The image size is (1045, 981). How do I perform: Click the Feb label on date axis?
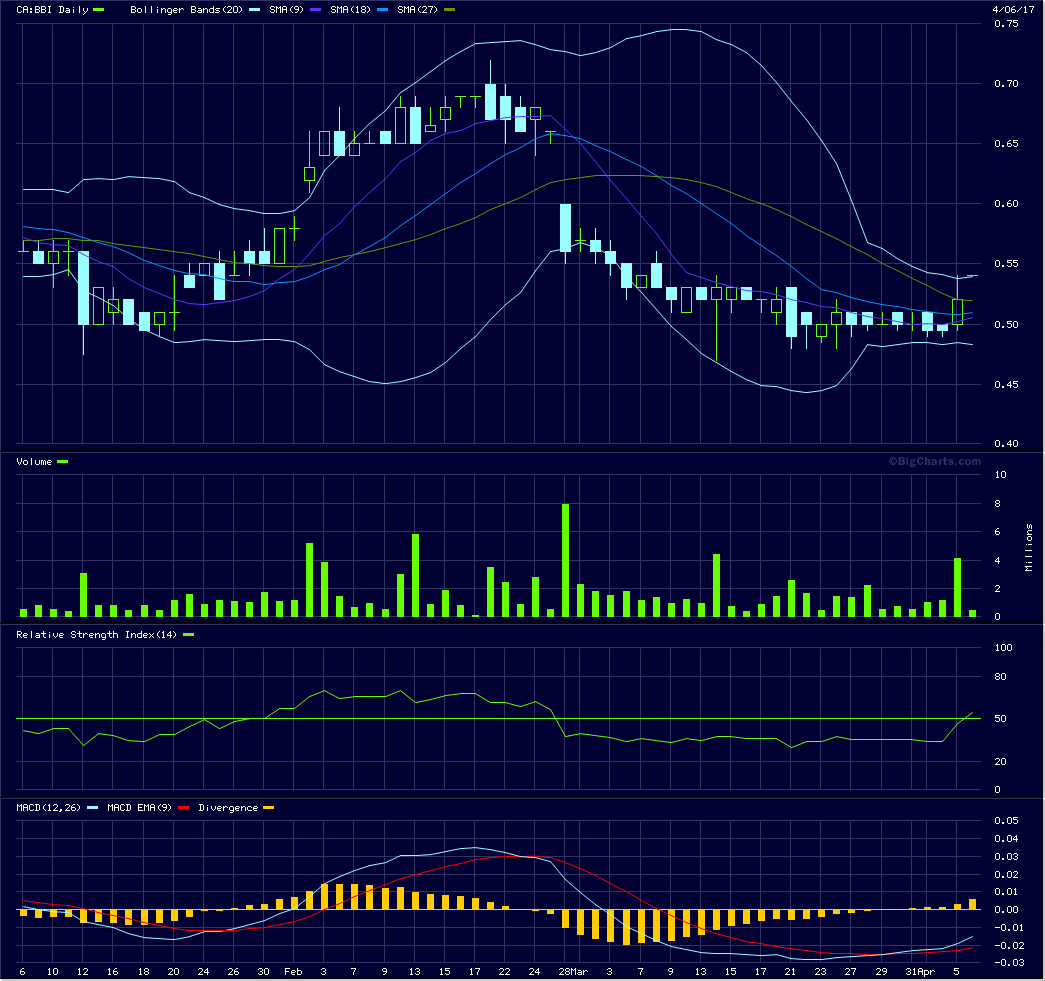[x=293, y=971]
